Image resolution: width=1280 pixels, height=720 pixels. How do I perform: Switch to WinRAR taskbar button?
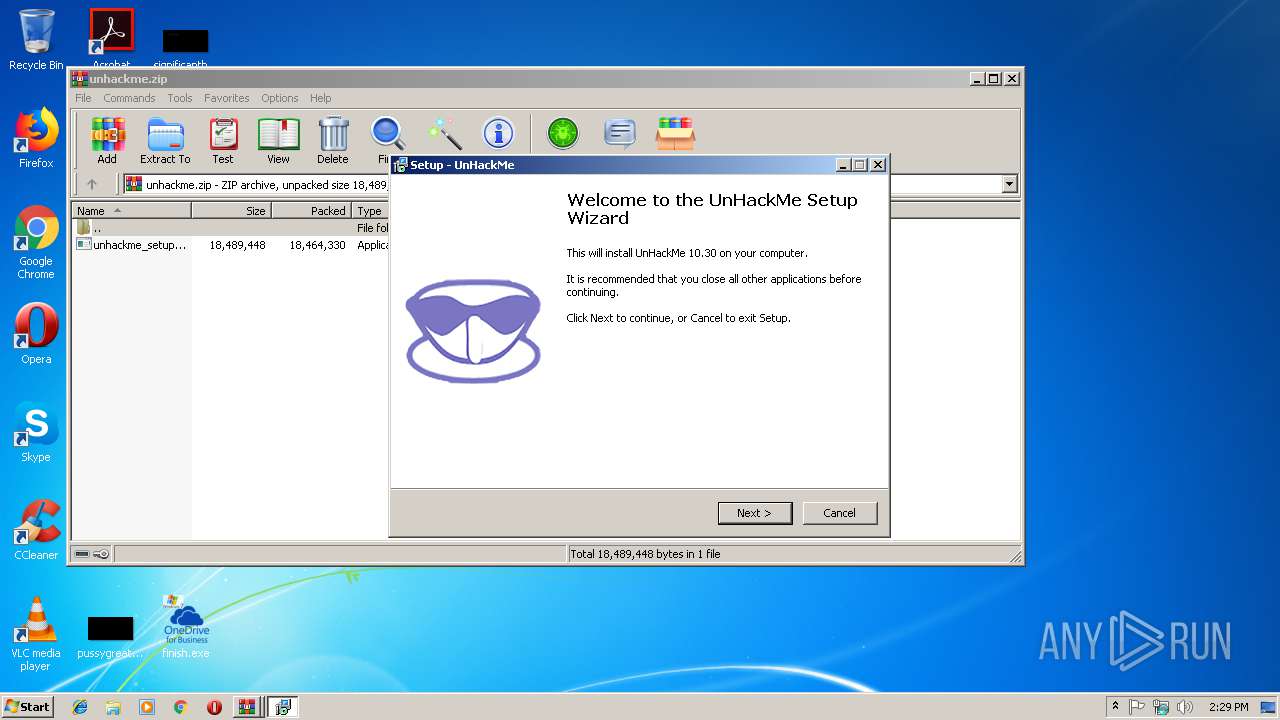point(247,707)
